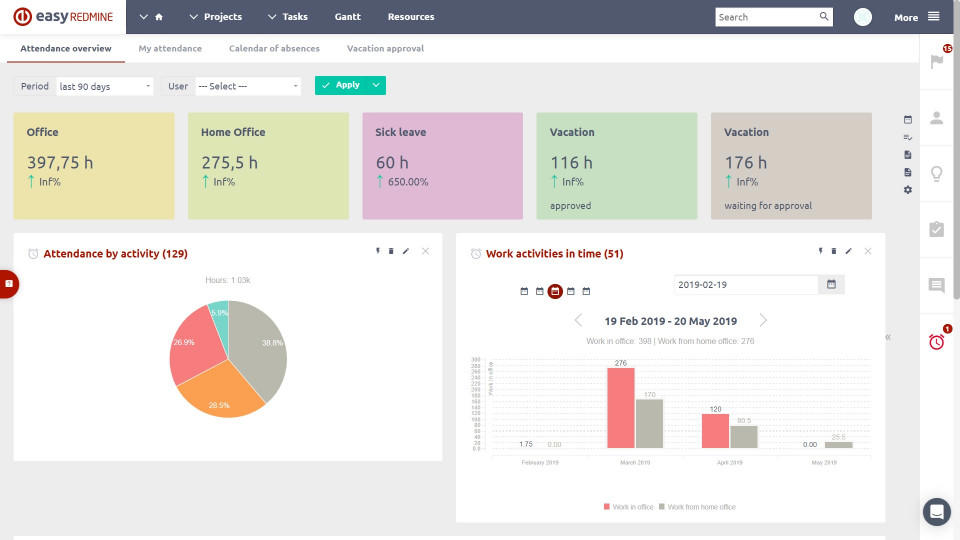
Task: Toggle the Work in office legend series
Action: (629, 507)
